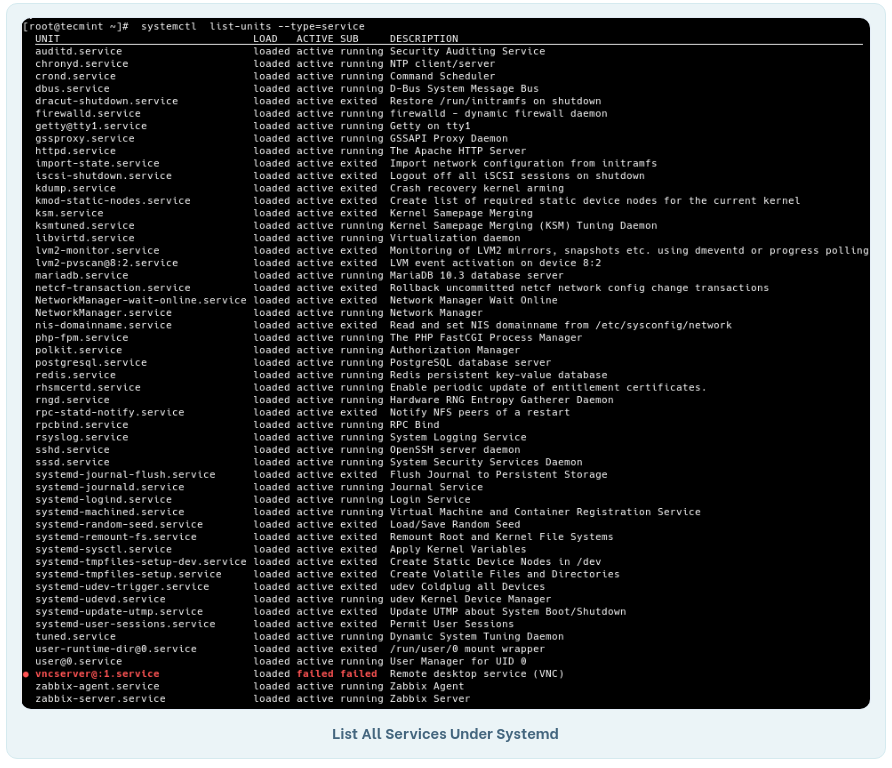This screenshot has height=768, width=892.
Task: Select sssd.service entry
Action: pyautogui.click(x=72, y=463)
